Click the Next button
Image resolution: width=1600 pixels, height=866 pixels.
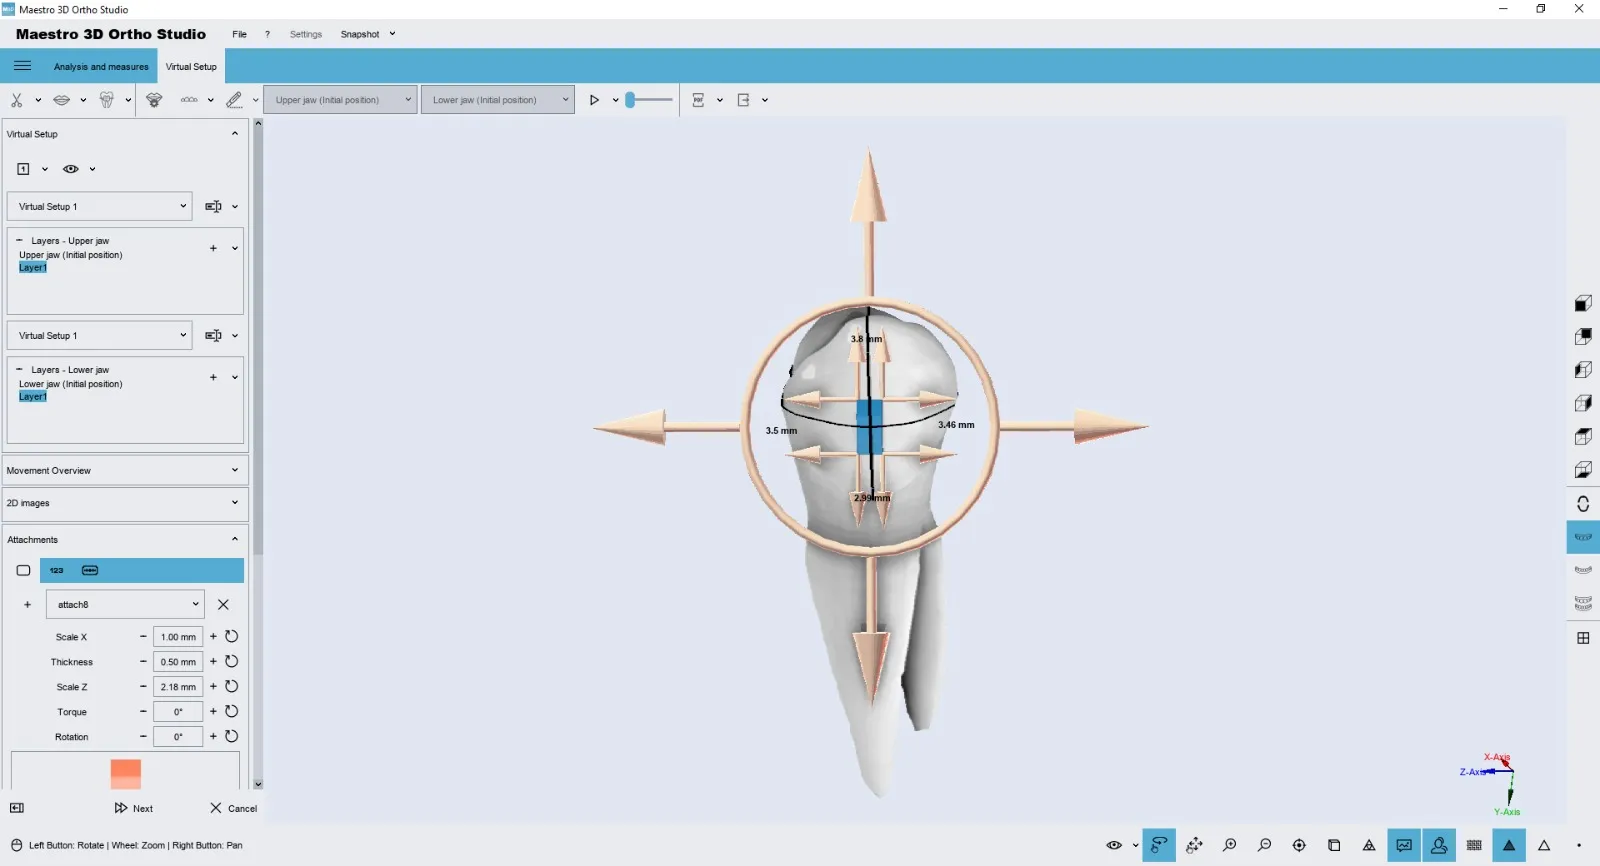[134, 809]
